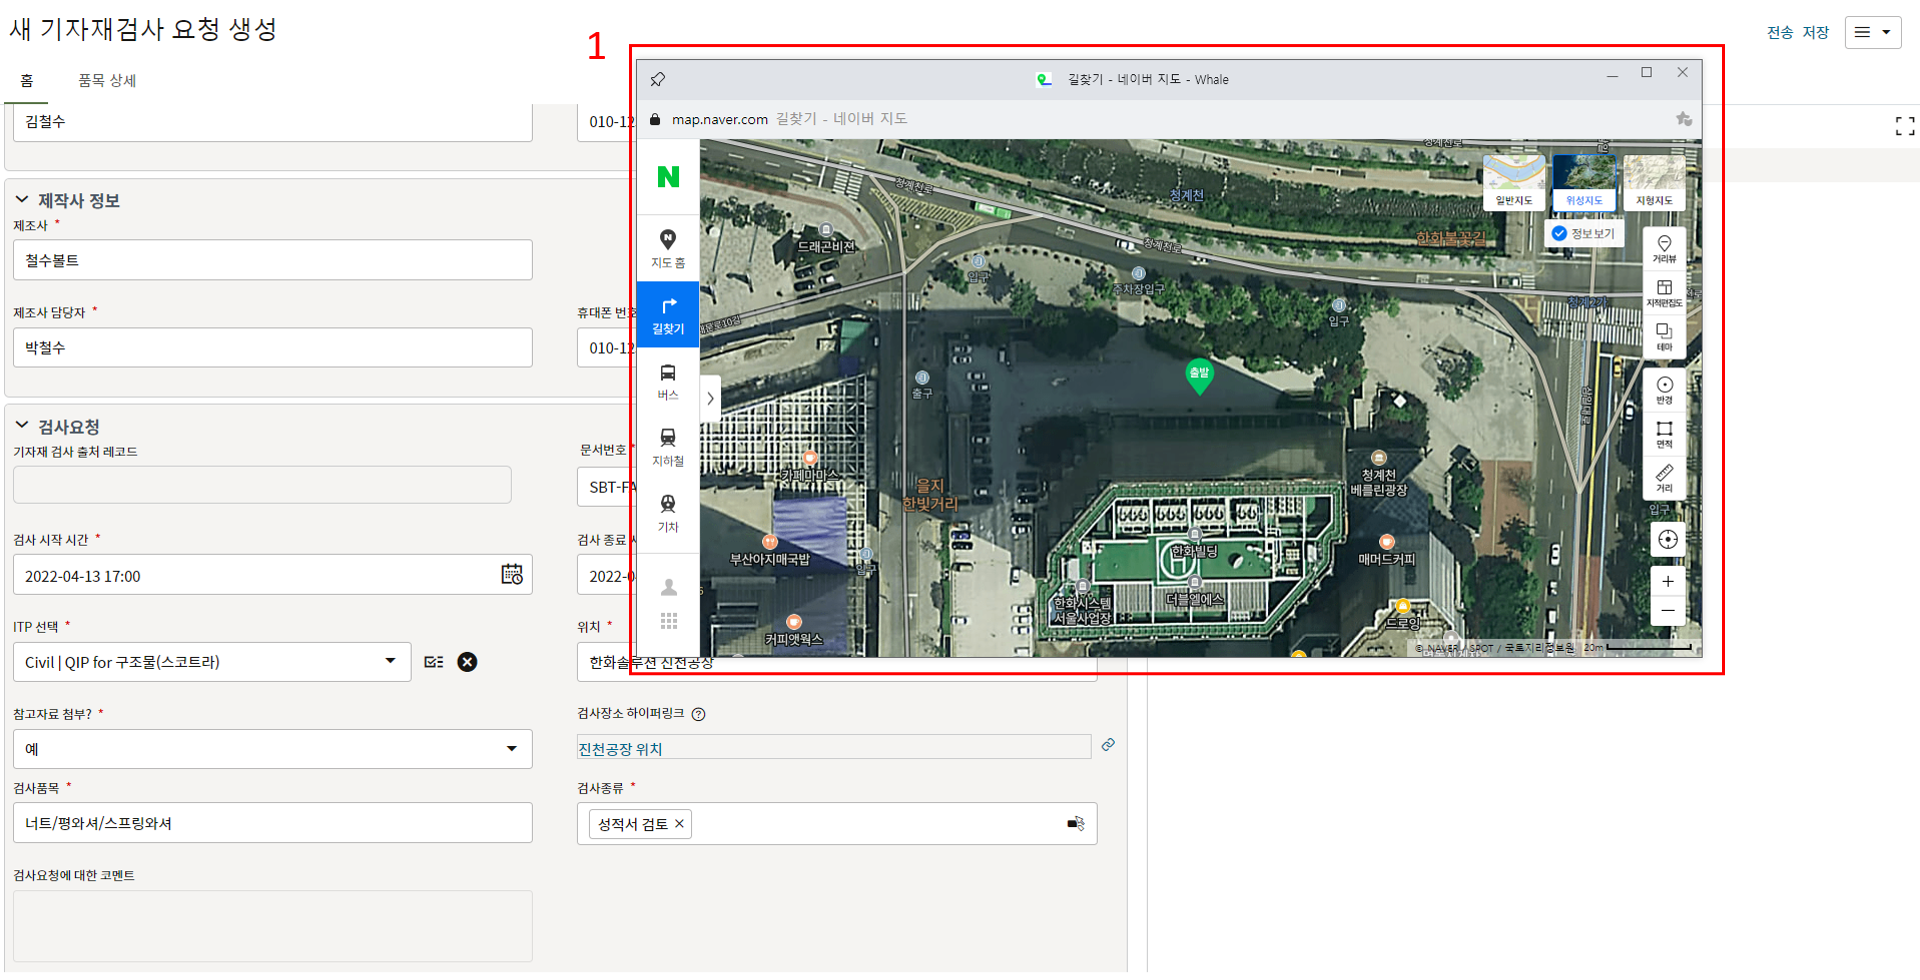Click the 저장 save link
Image resolution: width=1920 pixels, height=980 pixels.
pyautogui.click(x=1815, y=32)
